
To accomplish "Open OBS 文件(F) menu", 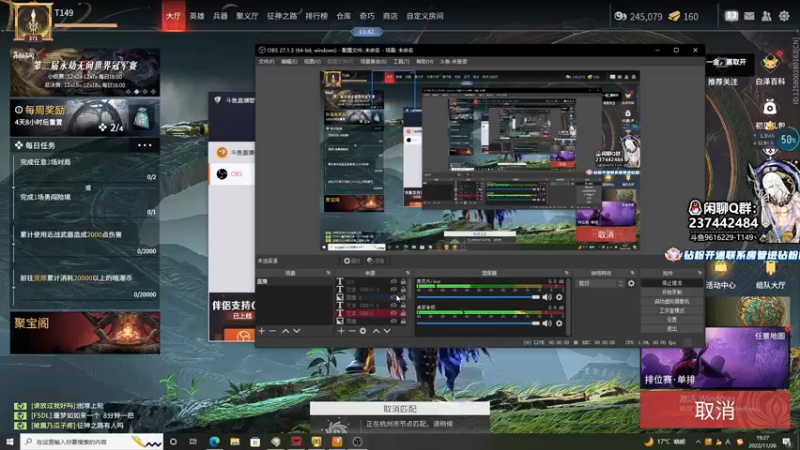I will 266,62.
